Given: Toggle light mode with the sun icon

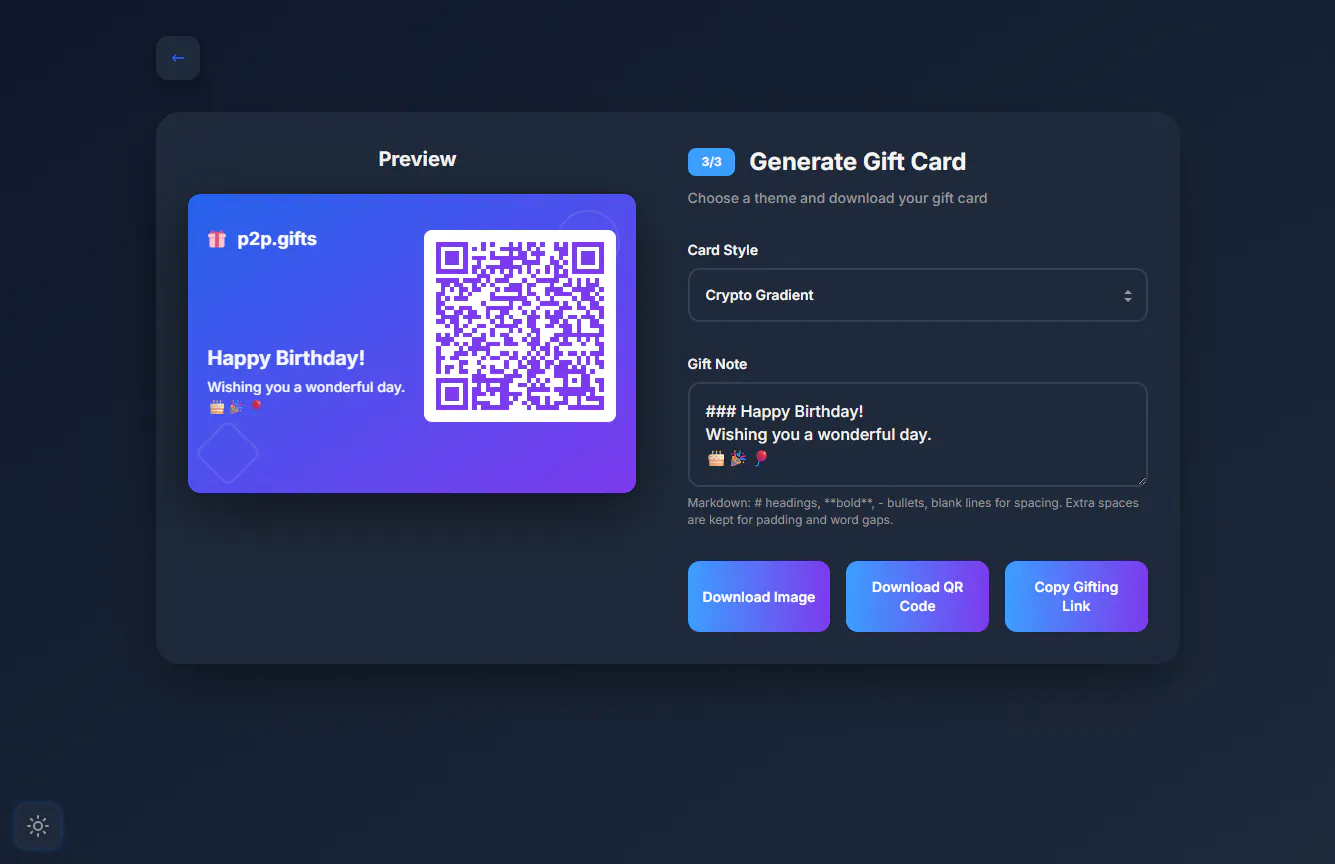Looking at the screenshot, I should [38, 826].
